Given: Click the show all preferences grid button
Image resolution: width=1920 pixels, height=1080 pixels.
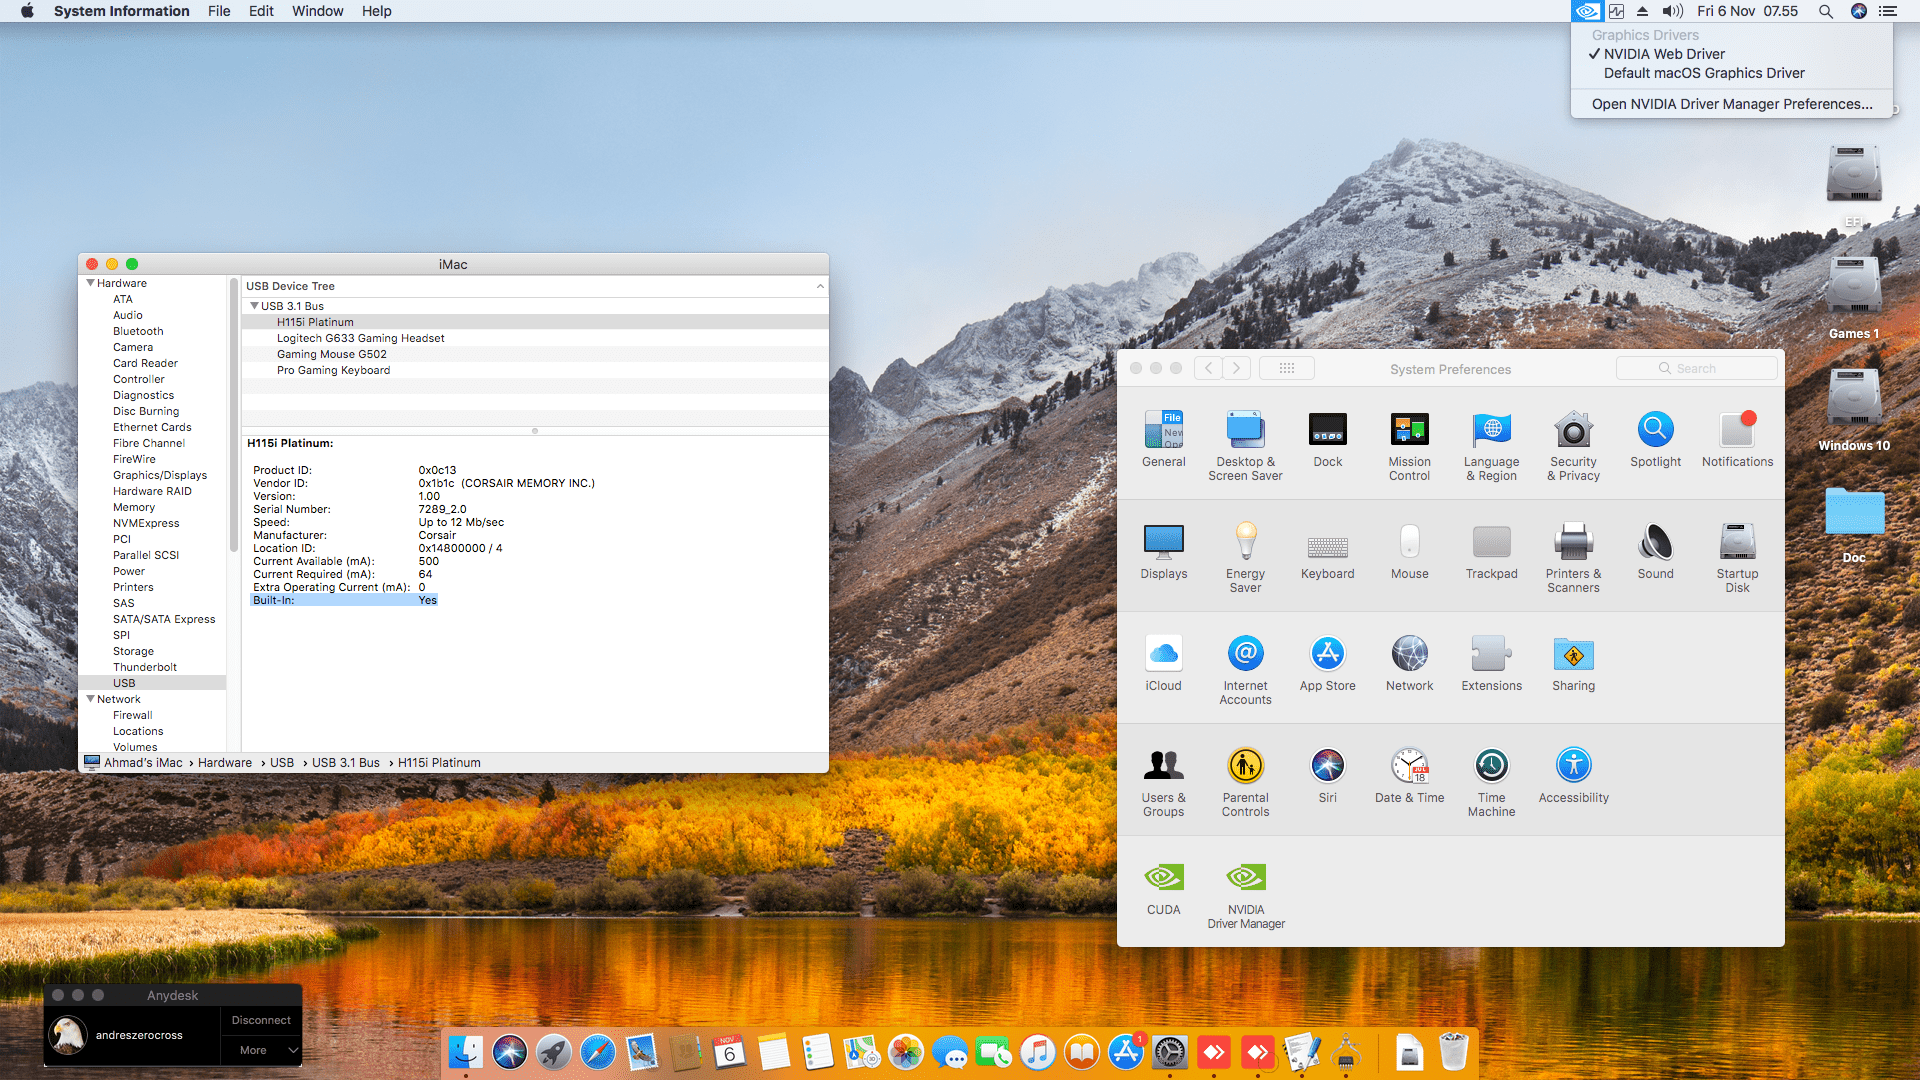Looking at the screenshot, I should [x=1286, y=368].
